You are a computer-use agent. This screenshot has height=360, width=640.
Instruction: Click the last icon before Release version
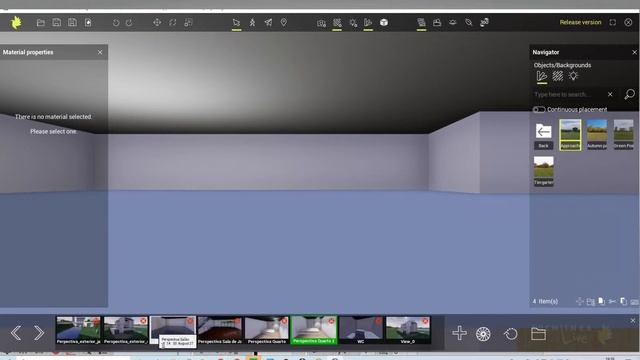[x=484, y=22]
